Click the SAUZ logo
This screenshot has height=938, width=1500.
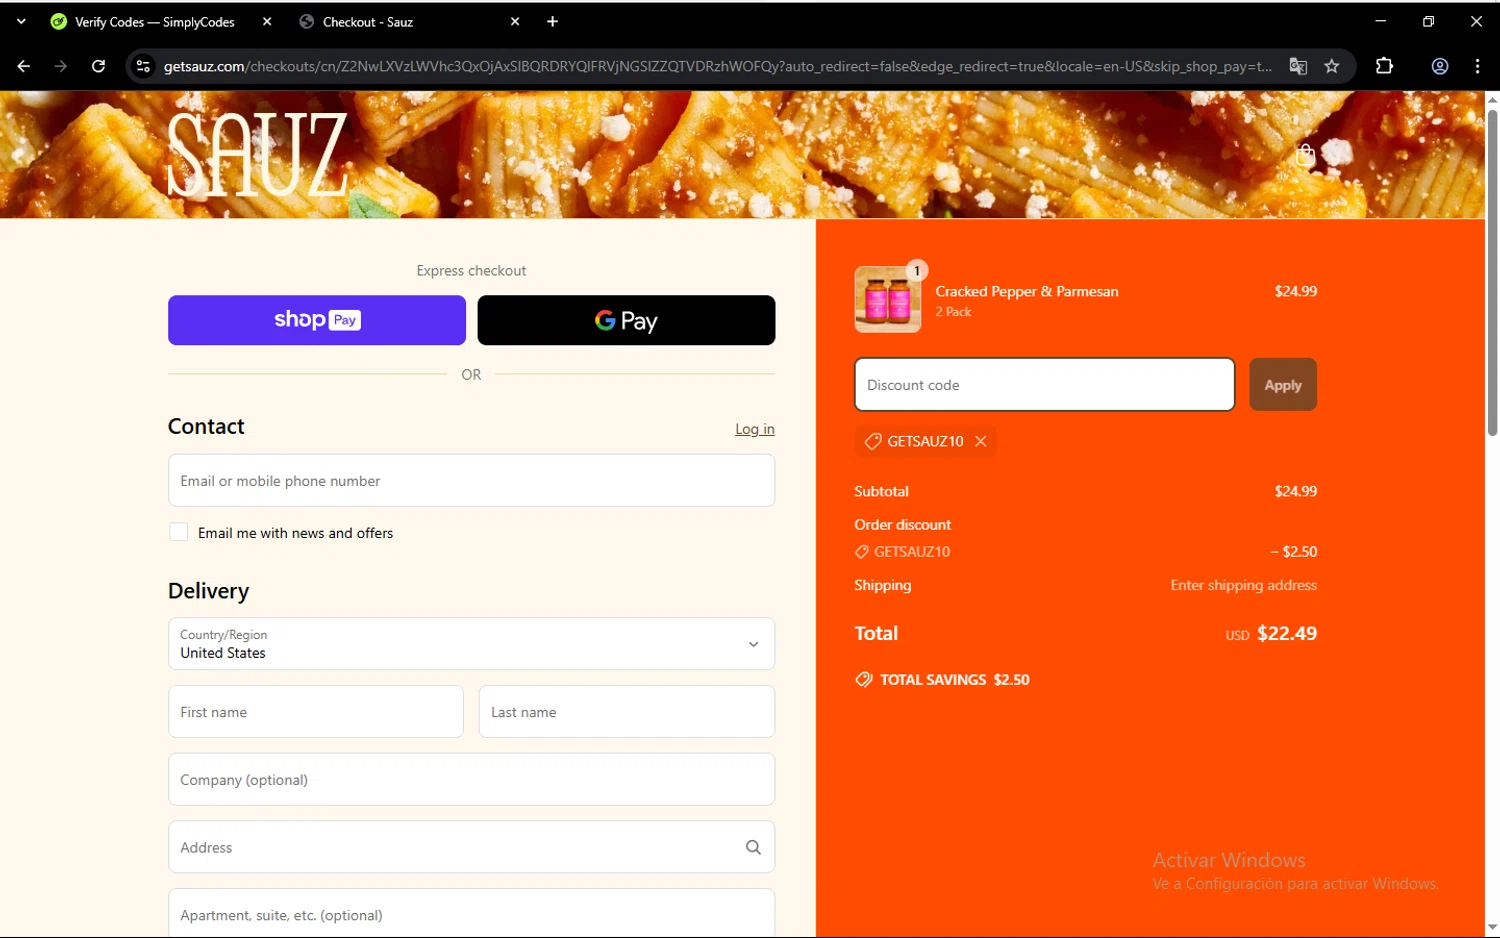click(257, 154)
